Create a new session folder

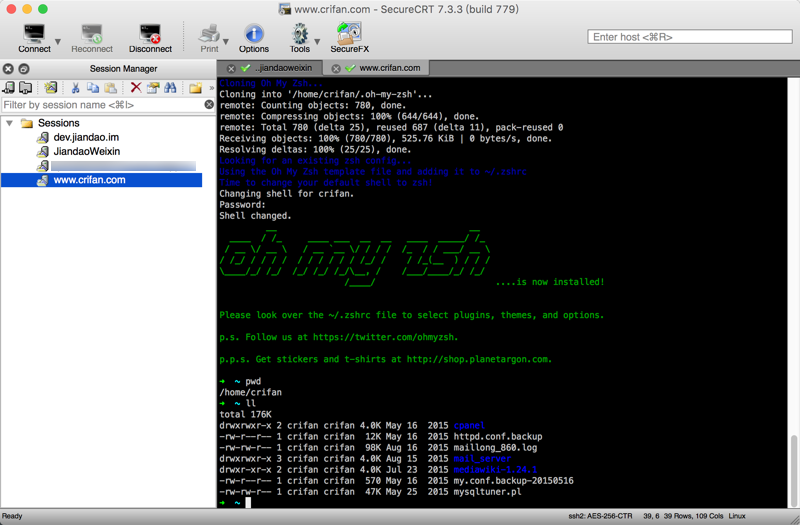(195, 88)
